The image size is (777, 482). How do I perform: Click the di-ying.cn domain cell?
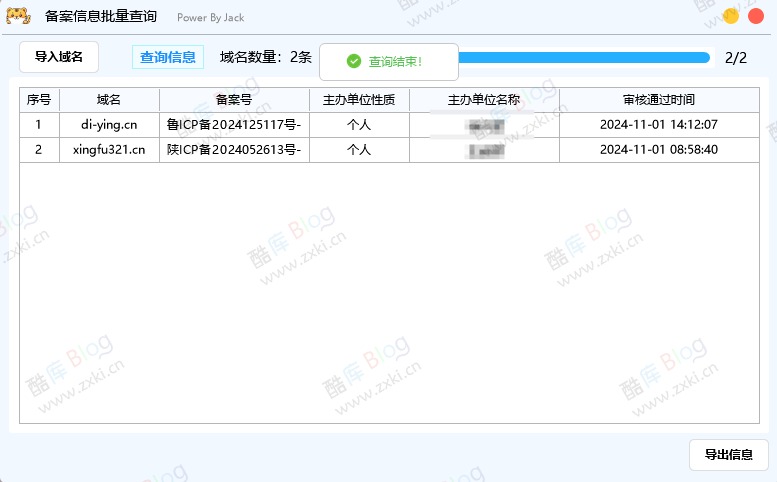[109, 125]
